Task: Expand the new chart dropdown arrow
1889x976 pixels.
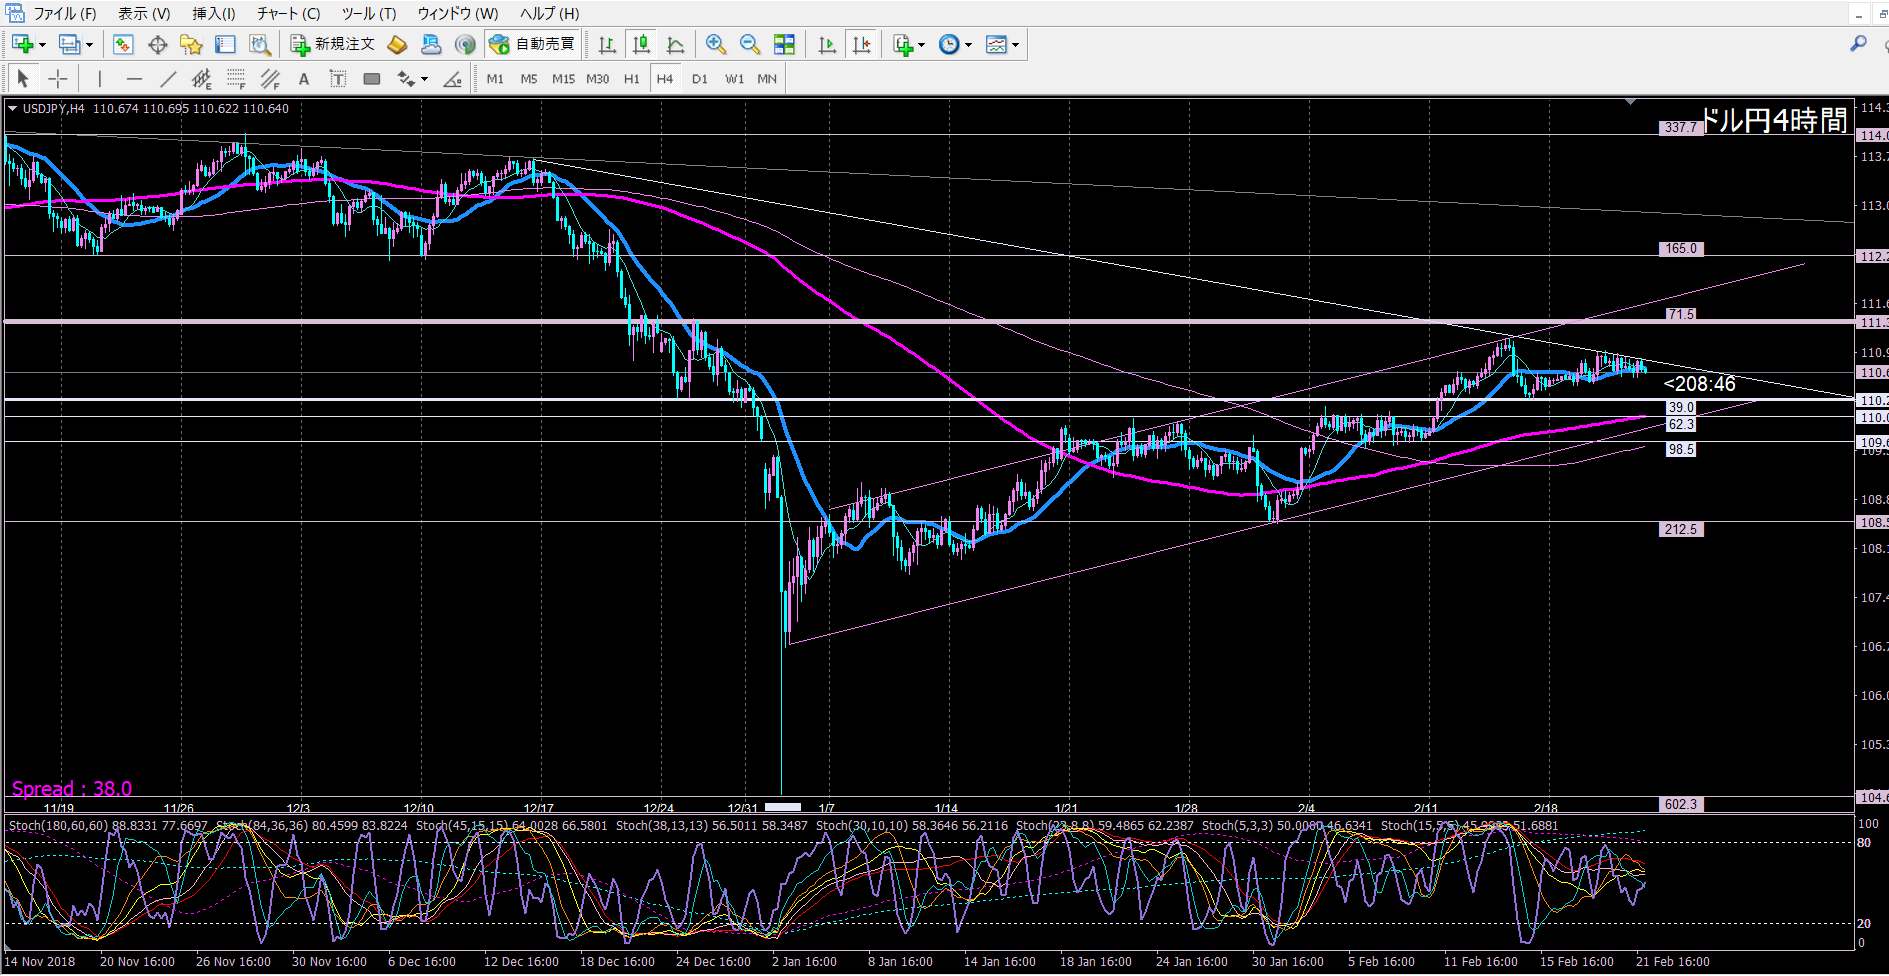Action: point(42,45)
